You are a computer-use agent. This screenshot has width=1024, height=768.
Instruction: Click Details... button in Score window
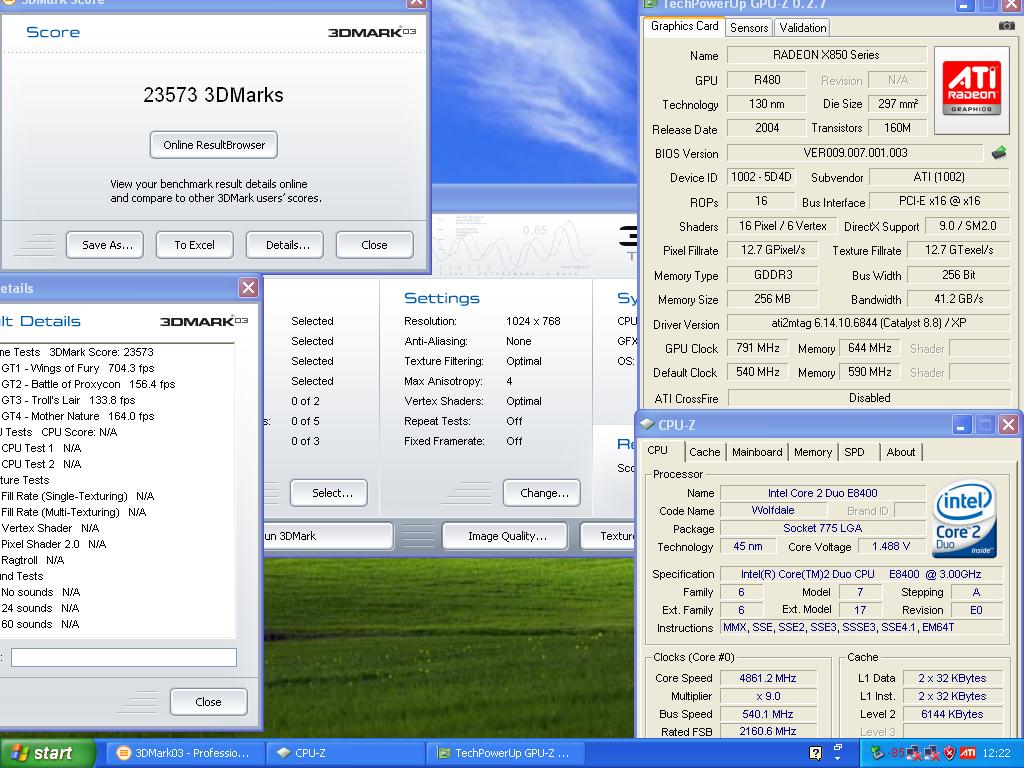285,245
